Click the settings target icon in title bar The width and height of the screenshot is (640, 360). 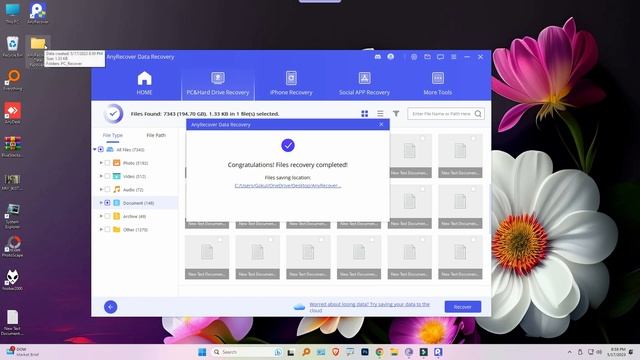coord(414,57)
